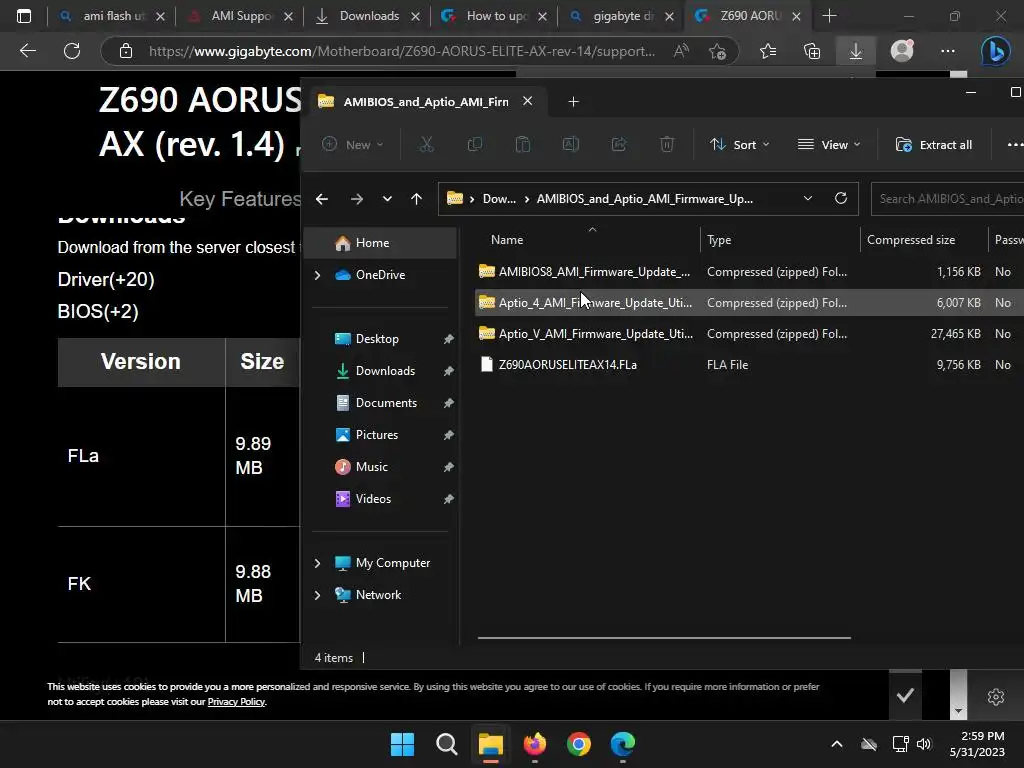This screenshot has height=768, width=1024.
Task: Click the Share icon in Explorer toolbar
Action: coord(618,144)
